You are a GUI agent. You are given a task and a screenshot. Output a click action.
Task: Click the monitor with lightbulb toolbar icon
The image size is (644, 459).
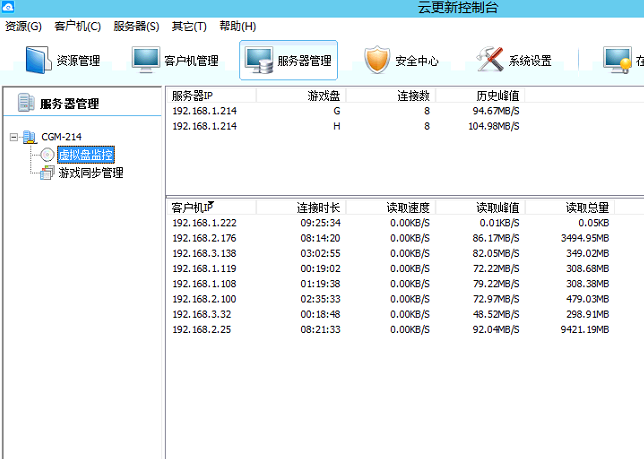[x=617, y=60]
